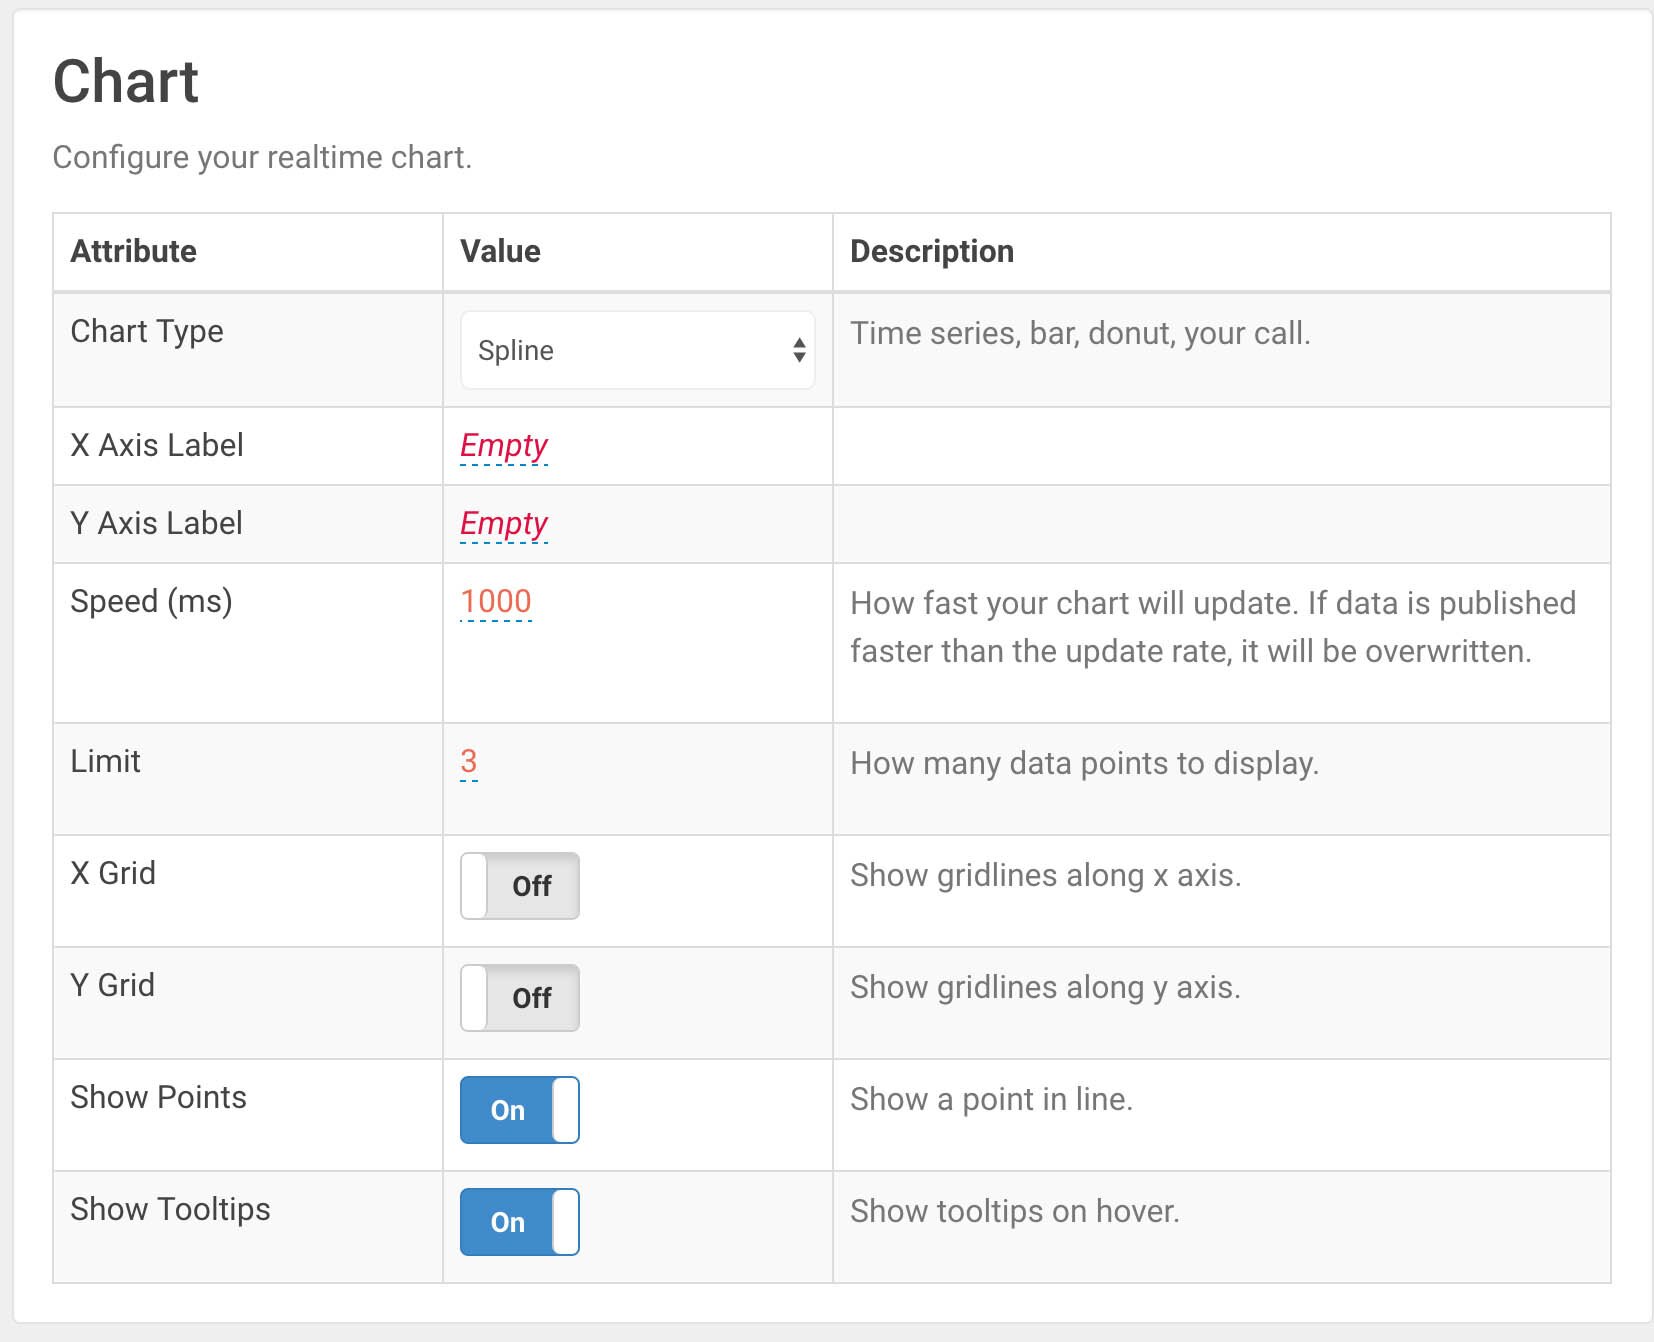Click the Speed value 1000

coord(496,601)
